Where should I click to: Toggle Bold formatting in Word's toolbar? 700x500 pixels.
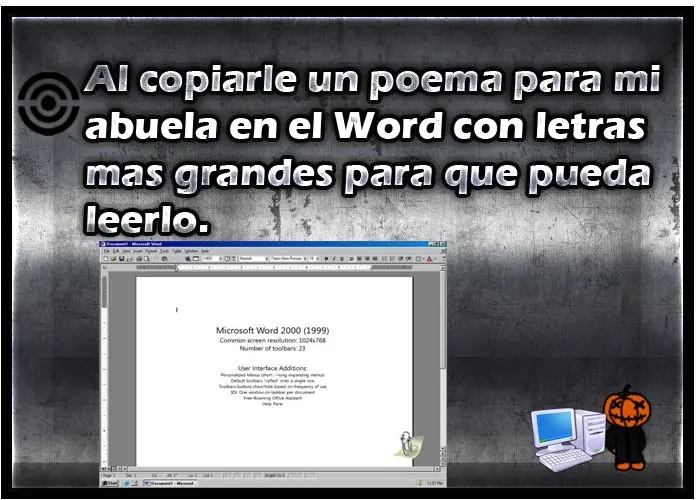[x=326, y=258]
